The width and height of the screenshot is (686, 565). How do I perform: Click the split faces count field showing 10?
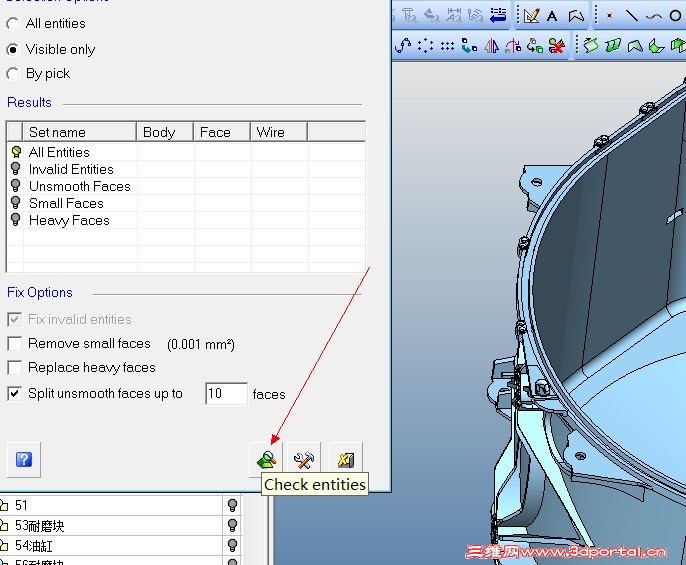pyautogui.click(x=226, y=393)
